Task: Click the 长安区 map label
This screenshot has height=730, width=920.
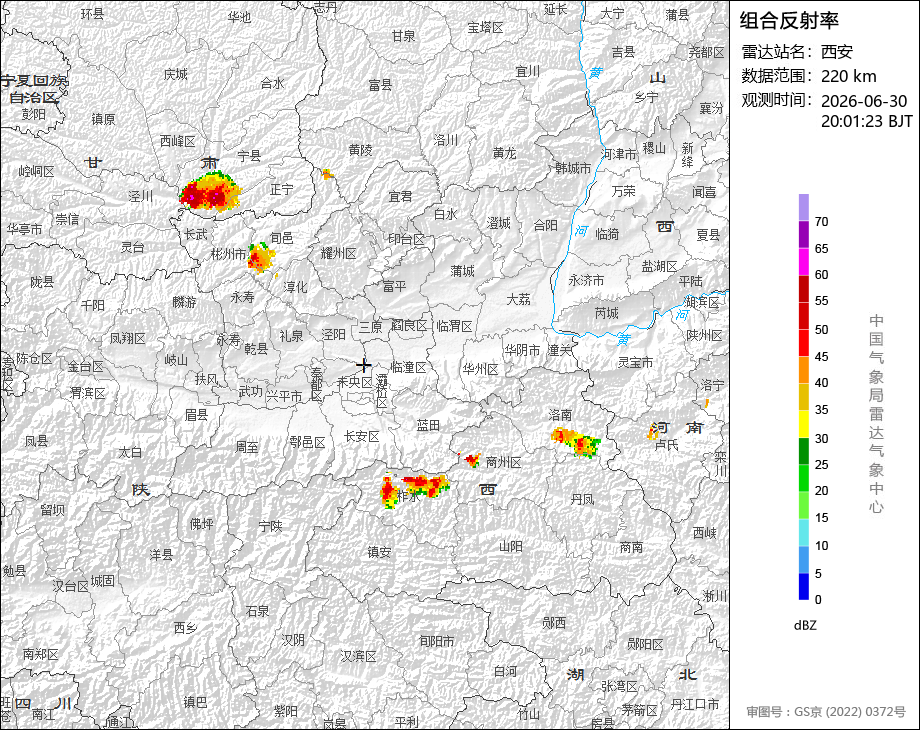Action: 361,436
